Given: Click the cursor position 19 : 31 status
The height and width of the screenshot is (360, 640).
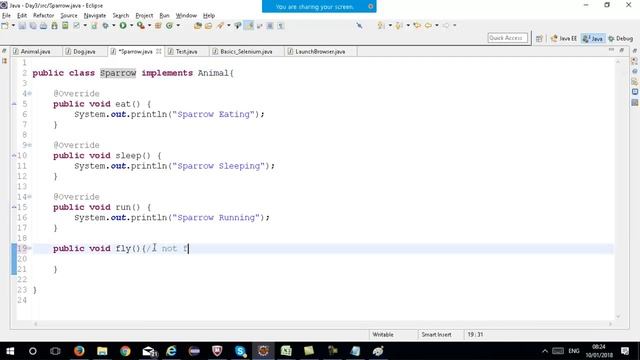Looking at the screenshot, I should point(475,335).
